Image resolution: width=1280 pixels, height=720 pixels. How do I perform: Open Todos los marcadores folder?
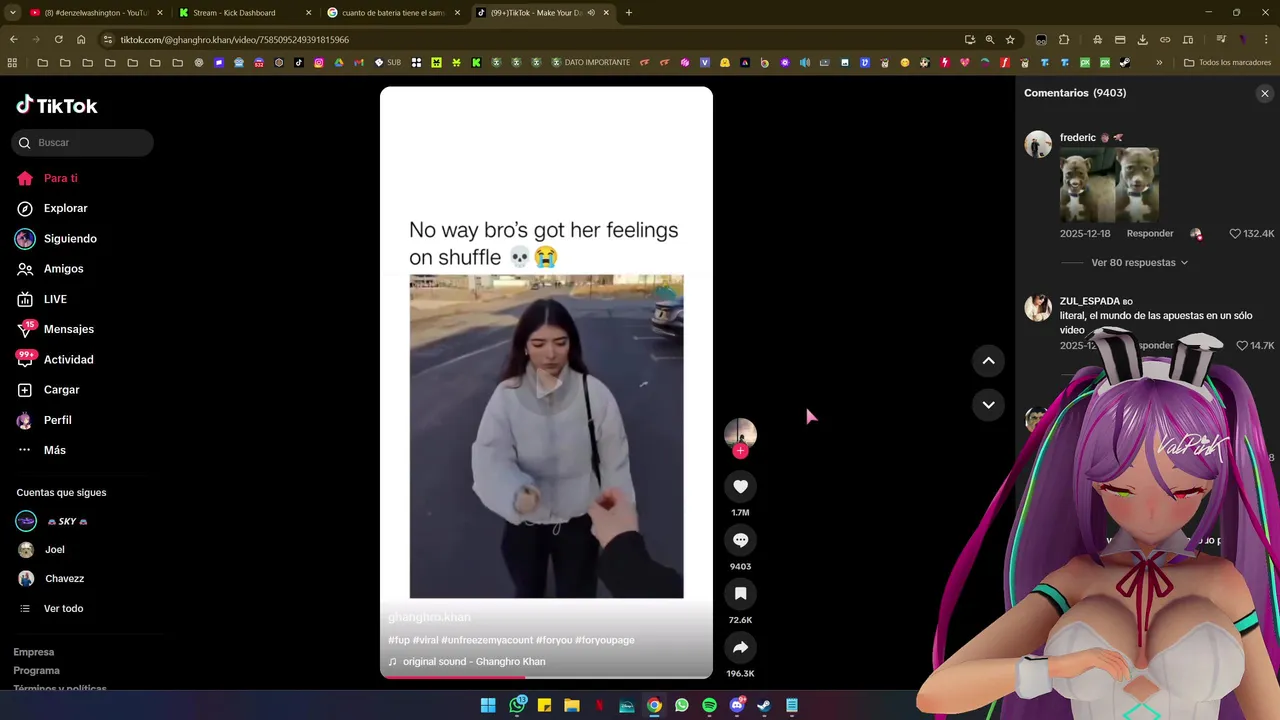[x=1227, y=62]
